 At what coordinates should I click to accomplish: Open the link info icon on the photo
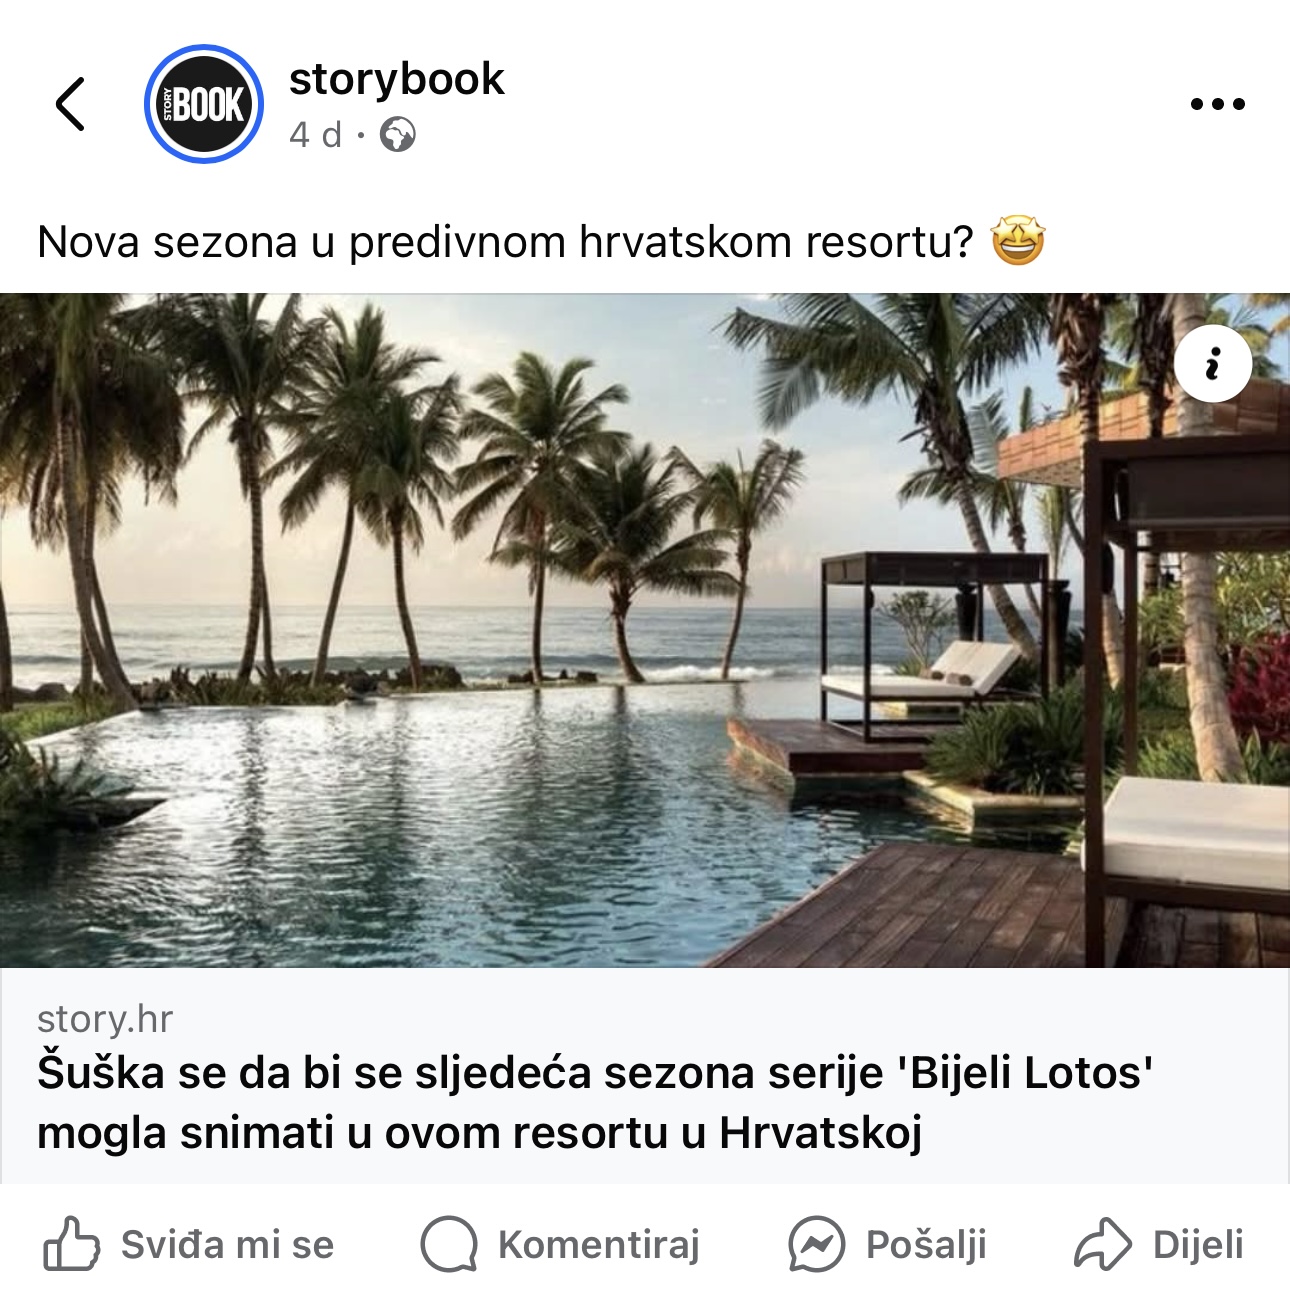click(1213, 363)
